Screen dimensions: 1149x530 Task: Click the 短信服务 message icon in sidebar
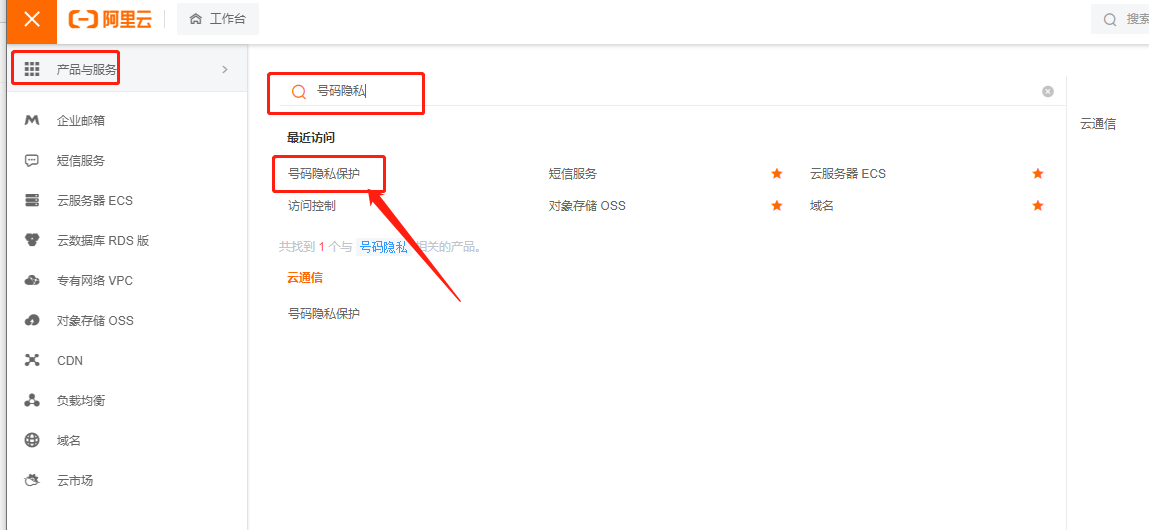coord(32,161)
